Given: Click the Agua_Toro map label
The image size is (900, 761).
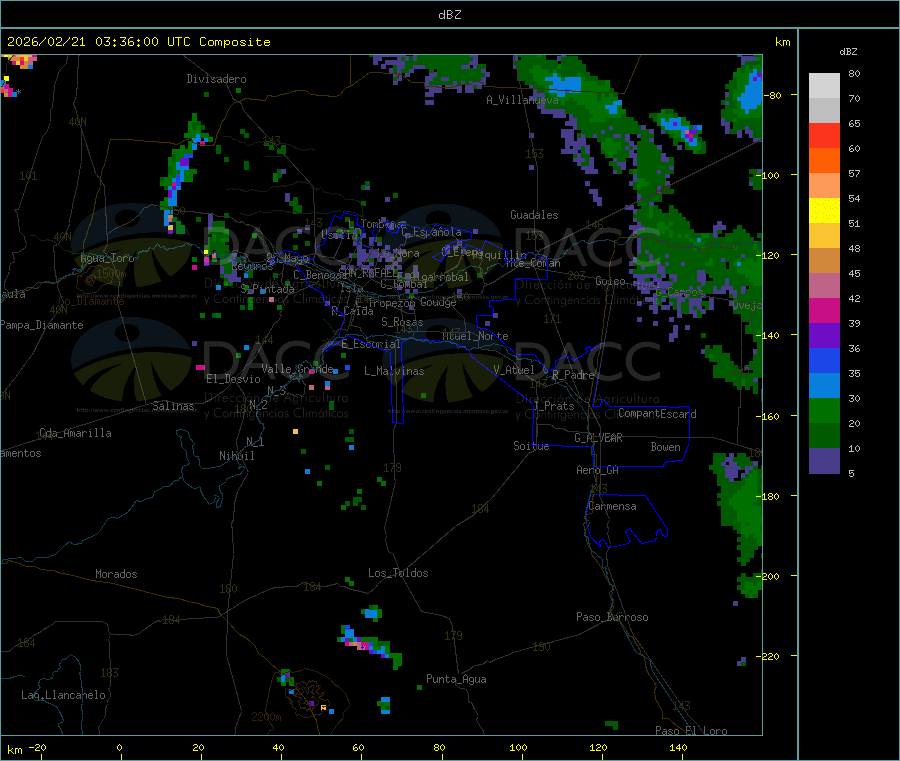Looking at the screenshot, I should [107, 258].
